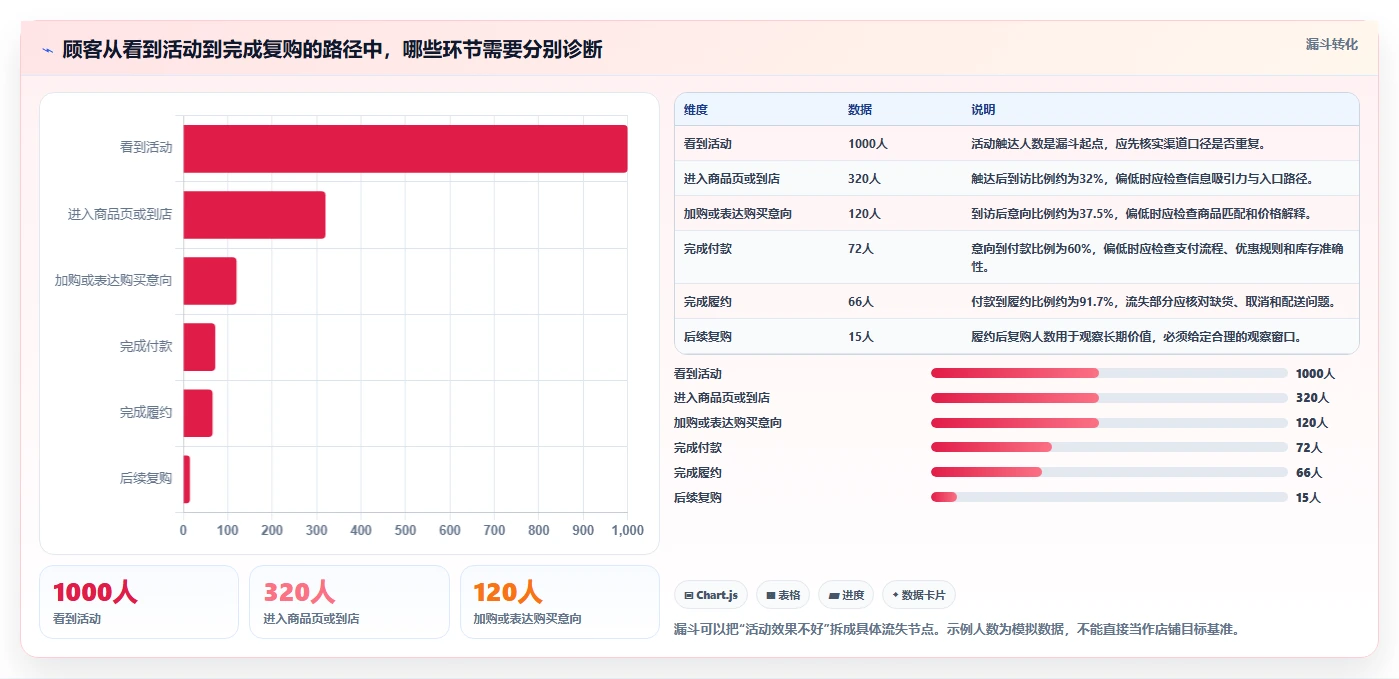The image size is (1399, 679).
Task: Click 后续复购 in the table's 维度 column
Action: click(708, 337)
